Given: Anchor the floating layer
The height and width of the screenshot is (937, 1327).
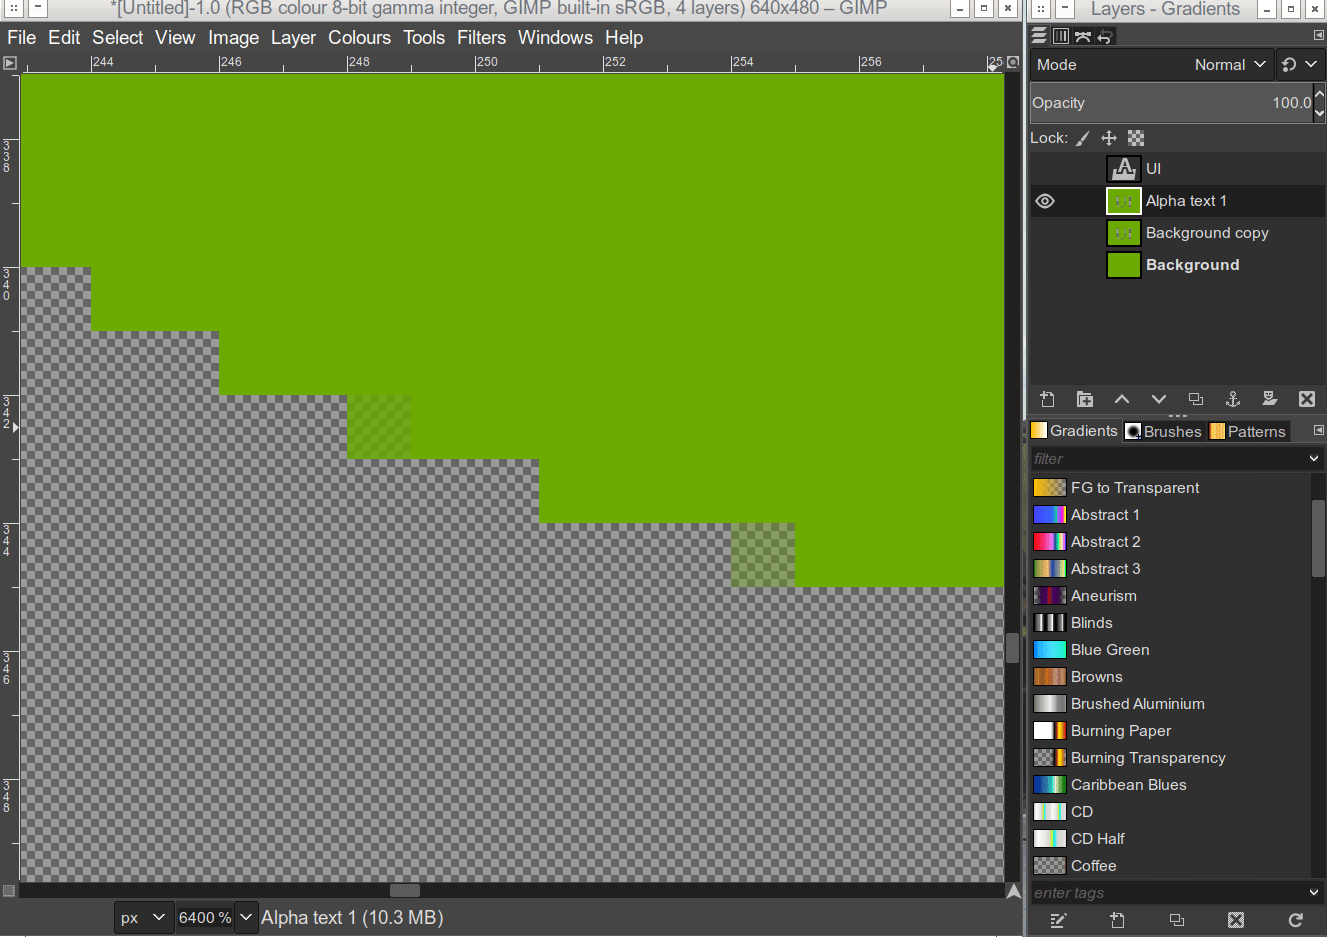Looking at the screenshot, I should (x=1233, y=399).
